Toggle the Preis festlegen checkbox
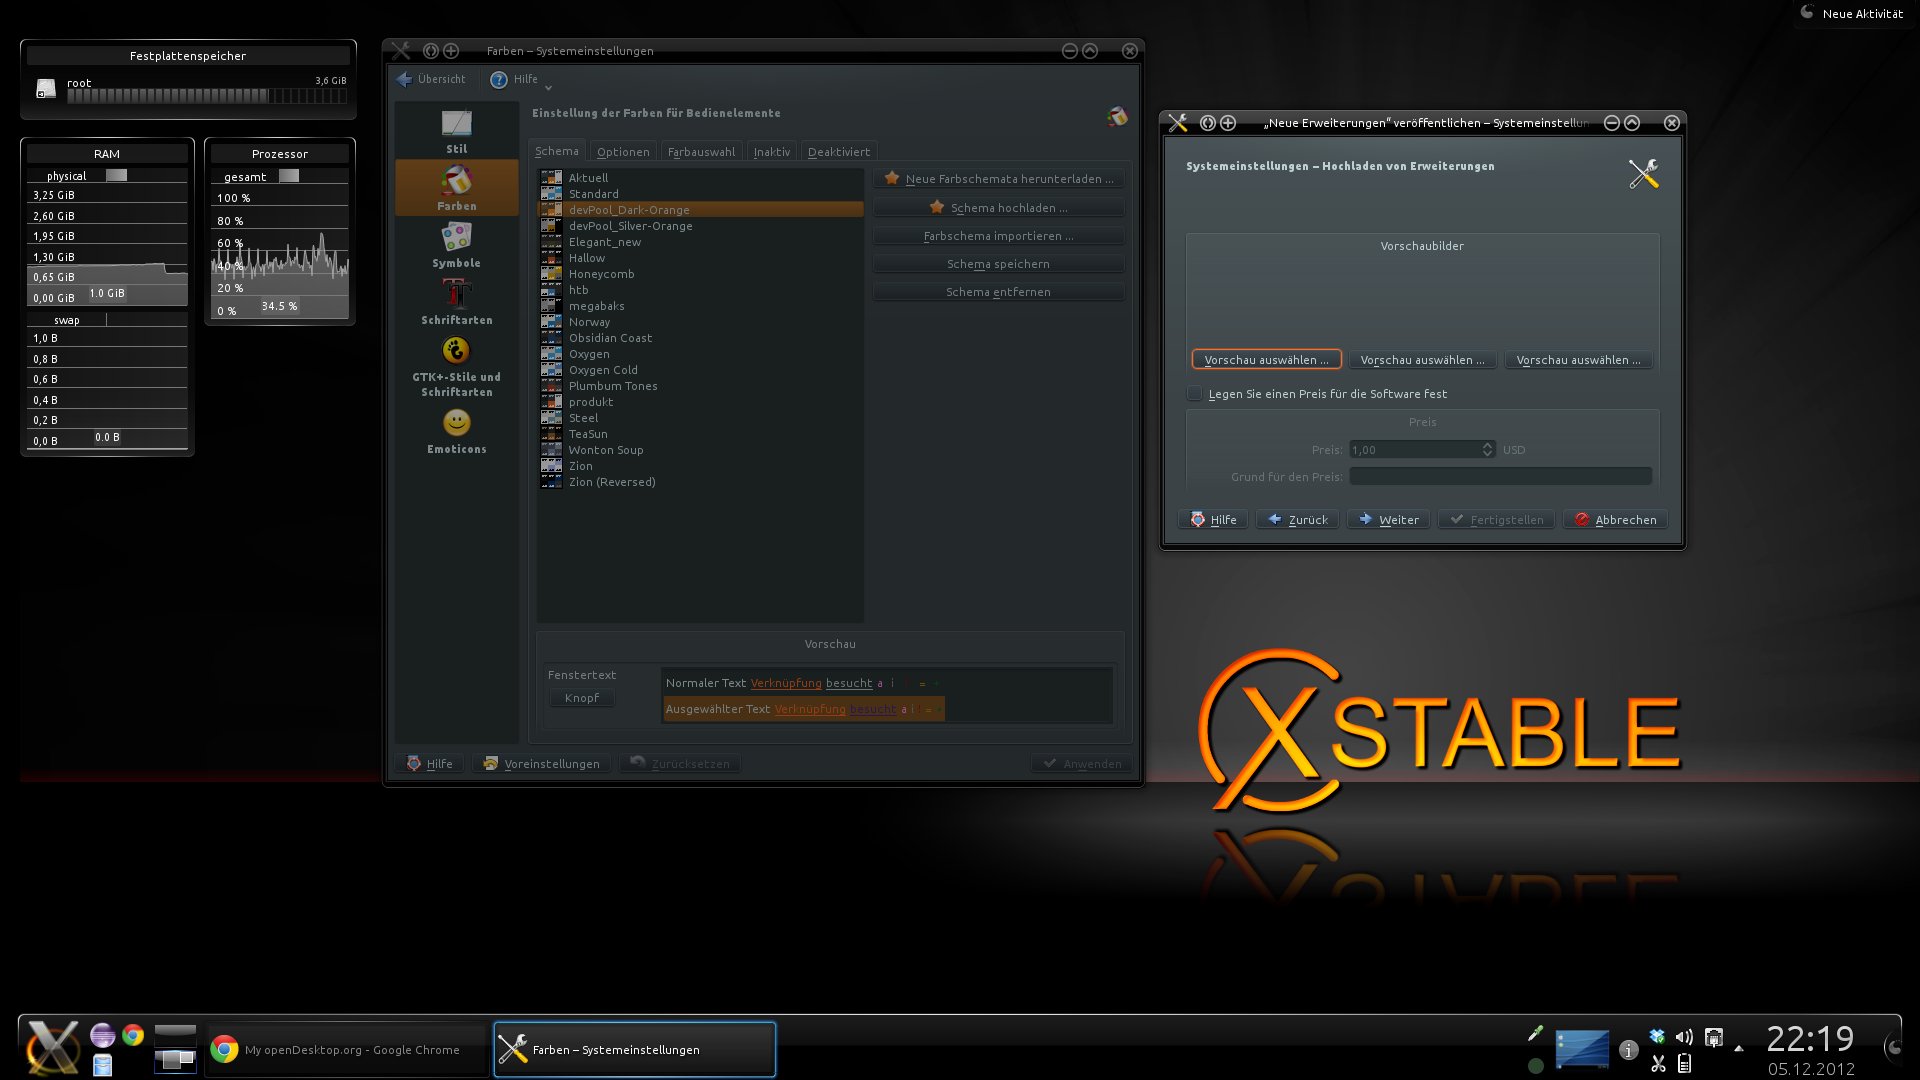The height and width of the screenshot is (1080, 1920). click(1194, 394)
